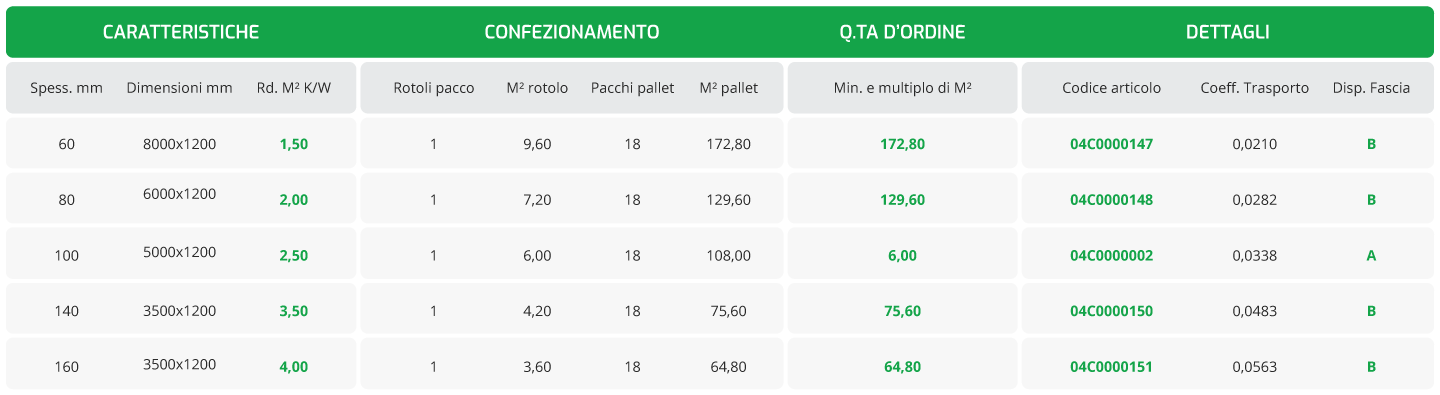Click the CONFEZIONAMENTO header section

pos(572,32)
